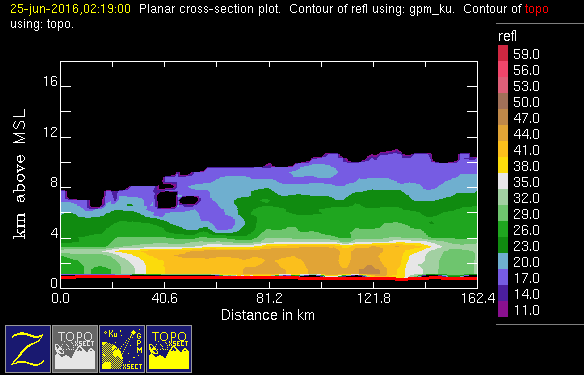Click the red 'topo' text in title
Image resolution: width=584 pixels, height=375 pixels.
coord(536,9)
